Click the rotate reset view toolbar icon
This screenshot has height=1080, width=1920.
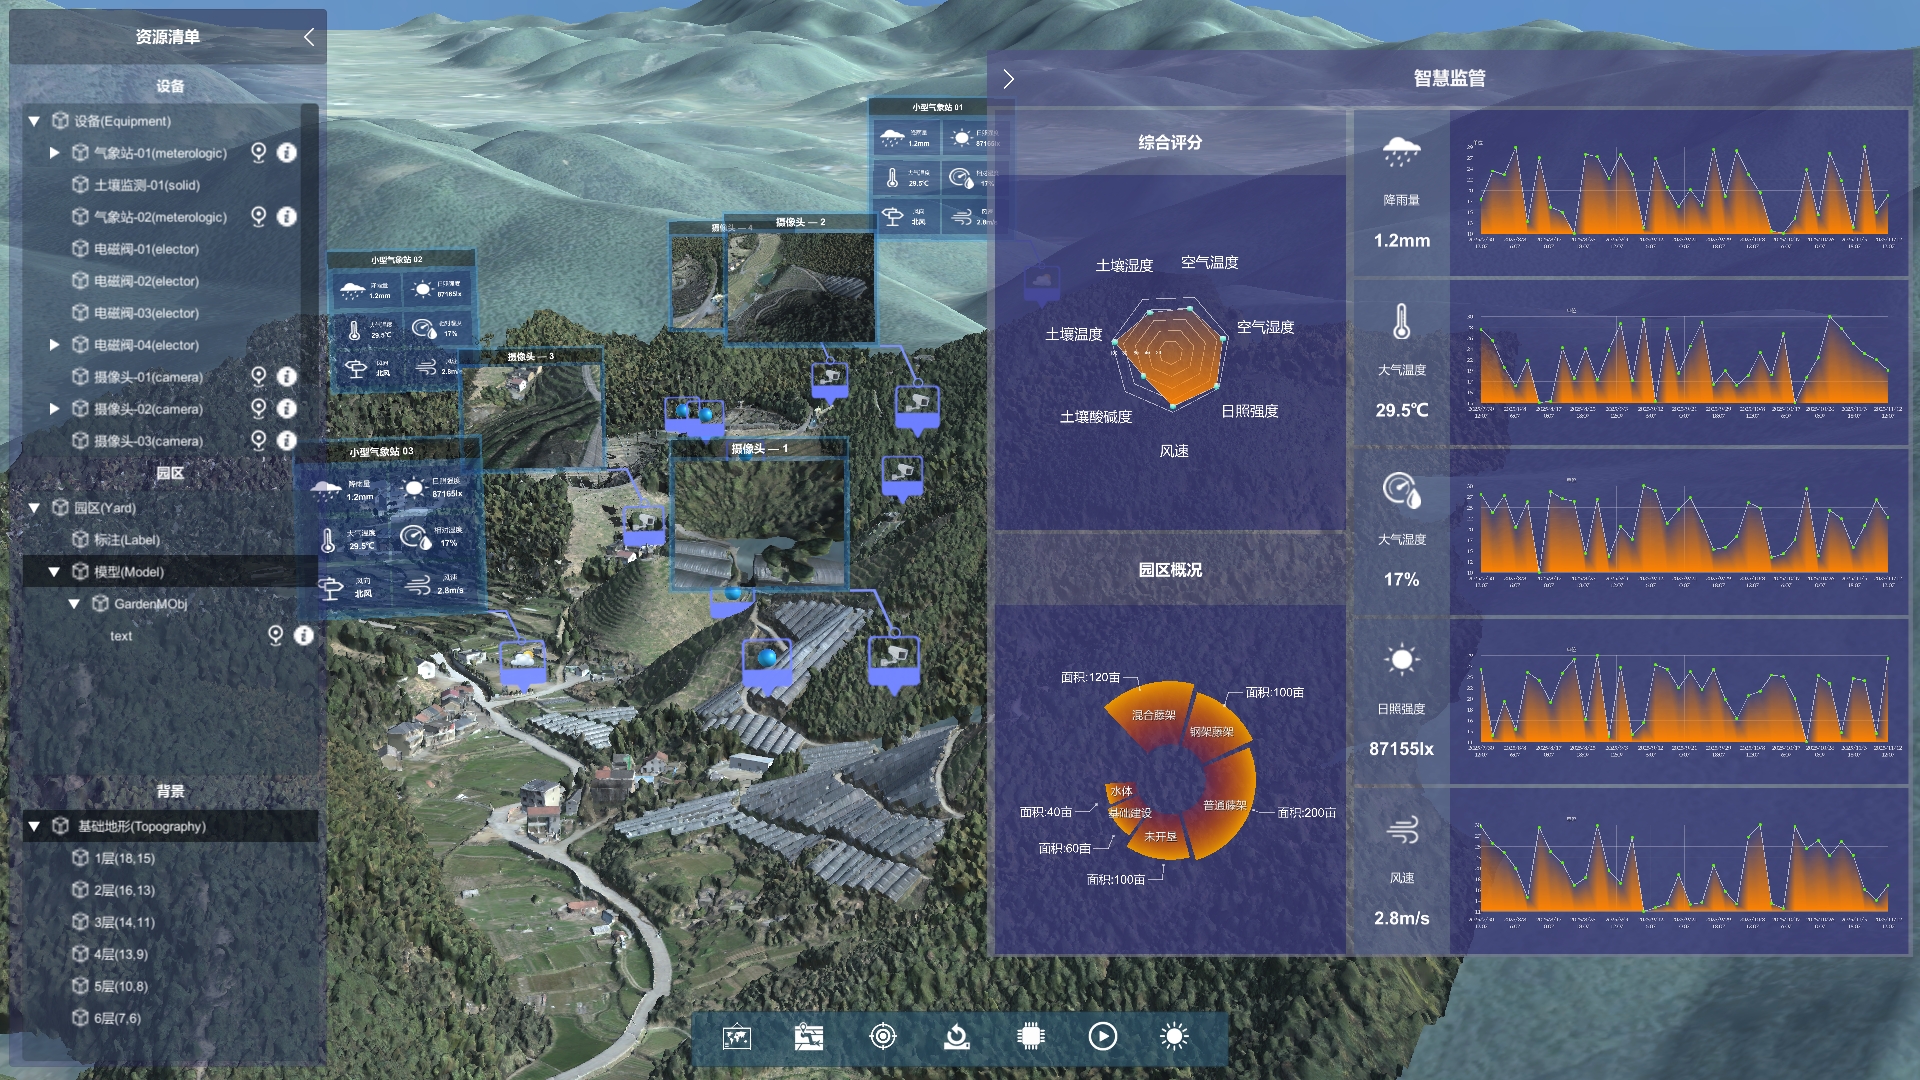956,1037
